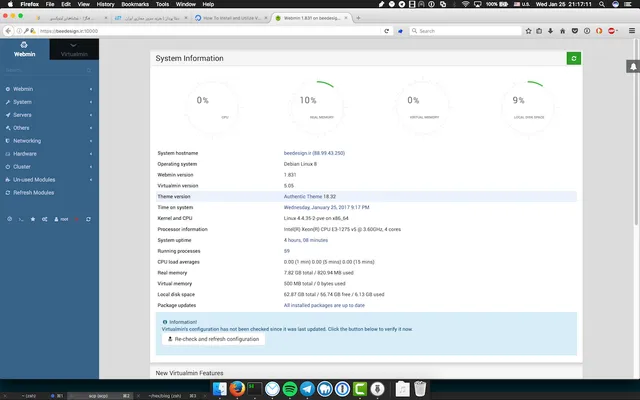Viewport: 640px width, 400px height.
Task: Click the night mode icon in sidebar footer
Action: (9, 219)
